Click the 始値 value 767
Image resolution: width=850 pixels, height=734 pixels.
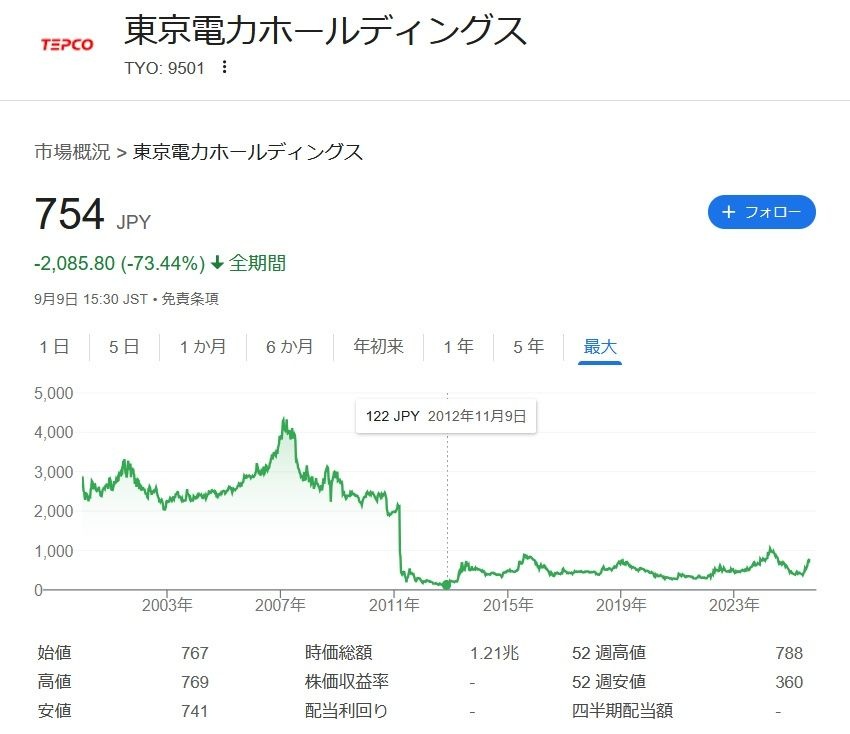(195, 653)
